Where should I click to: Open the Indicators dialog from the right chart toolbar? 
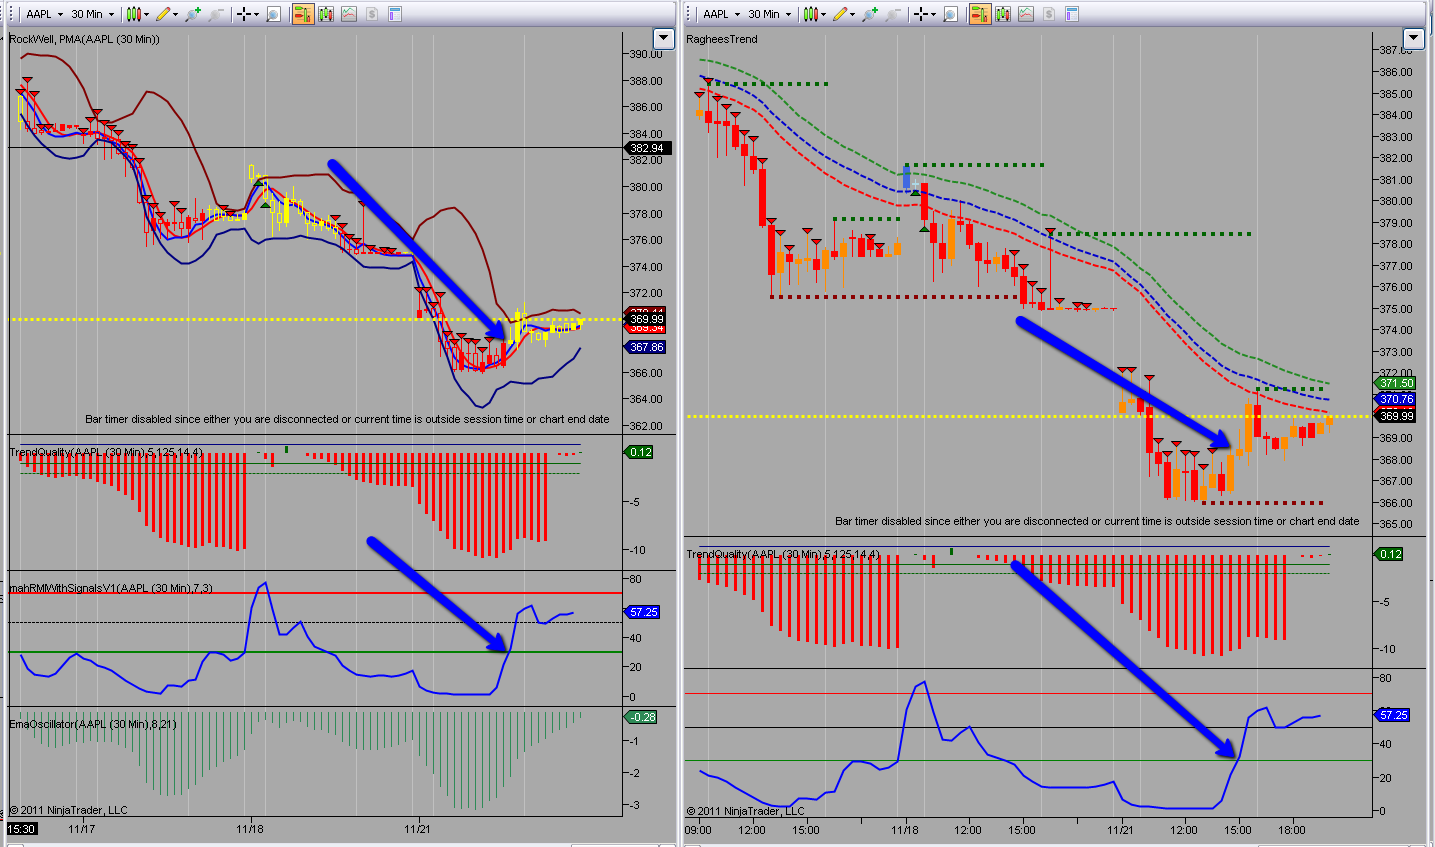tap(1026, 14)
